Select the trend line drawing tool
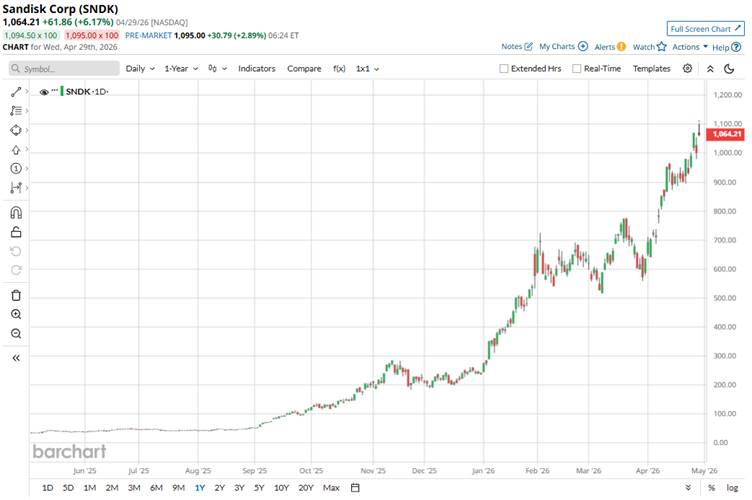Screen dimensions: 752x500 (16, 91)
